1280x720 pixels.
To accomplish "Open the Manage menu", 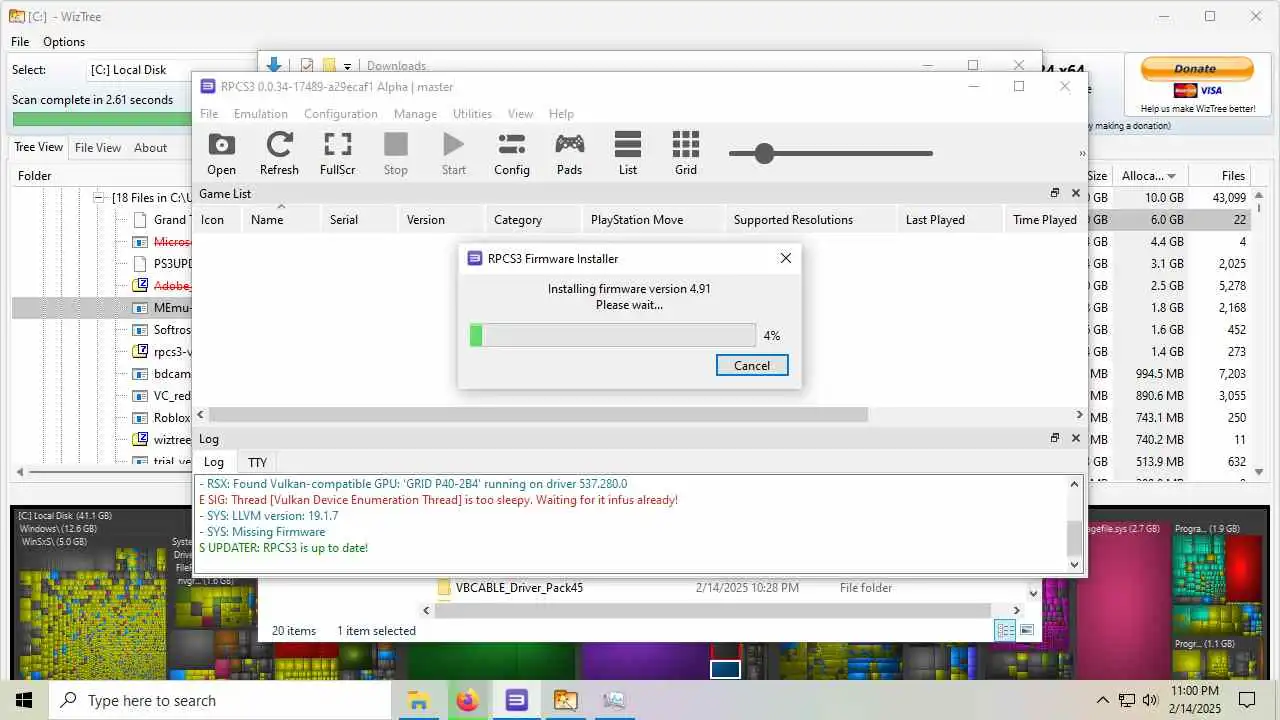I will pyautogui.click(x=415, y=113).
